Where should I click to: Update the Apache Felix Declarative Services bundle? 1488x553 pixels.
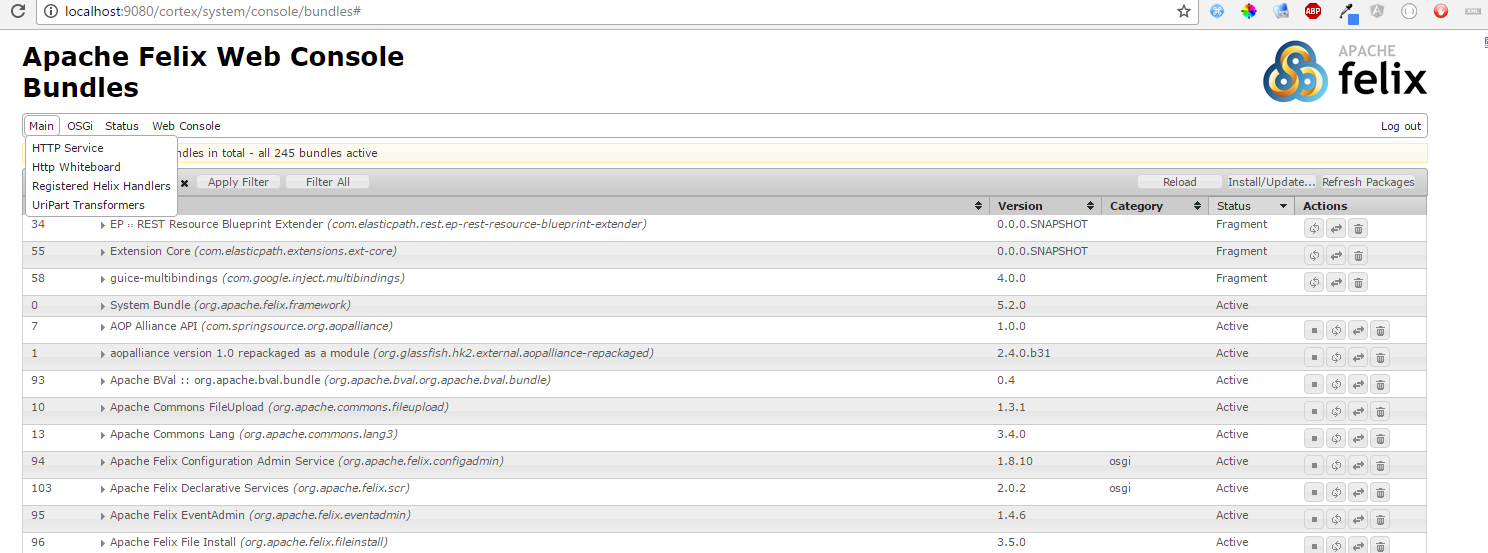click(x=1358, y=493)
